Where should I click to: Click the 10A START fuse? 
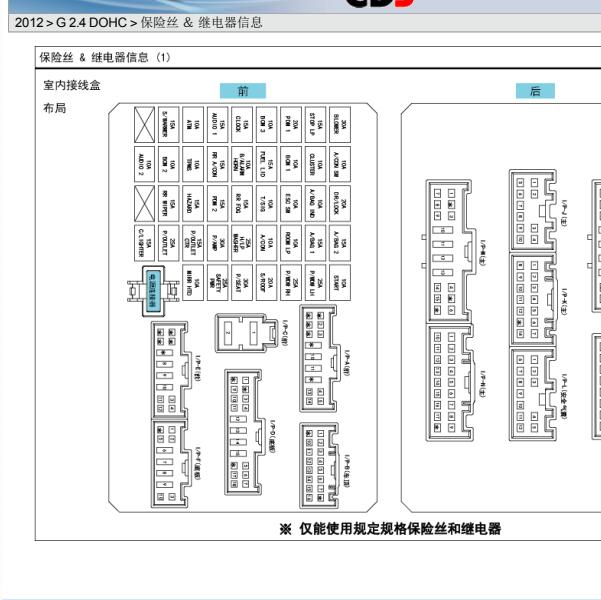pyautogui.click(x=340, y=283)
